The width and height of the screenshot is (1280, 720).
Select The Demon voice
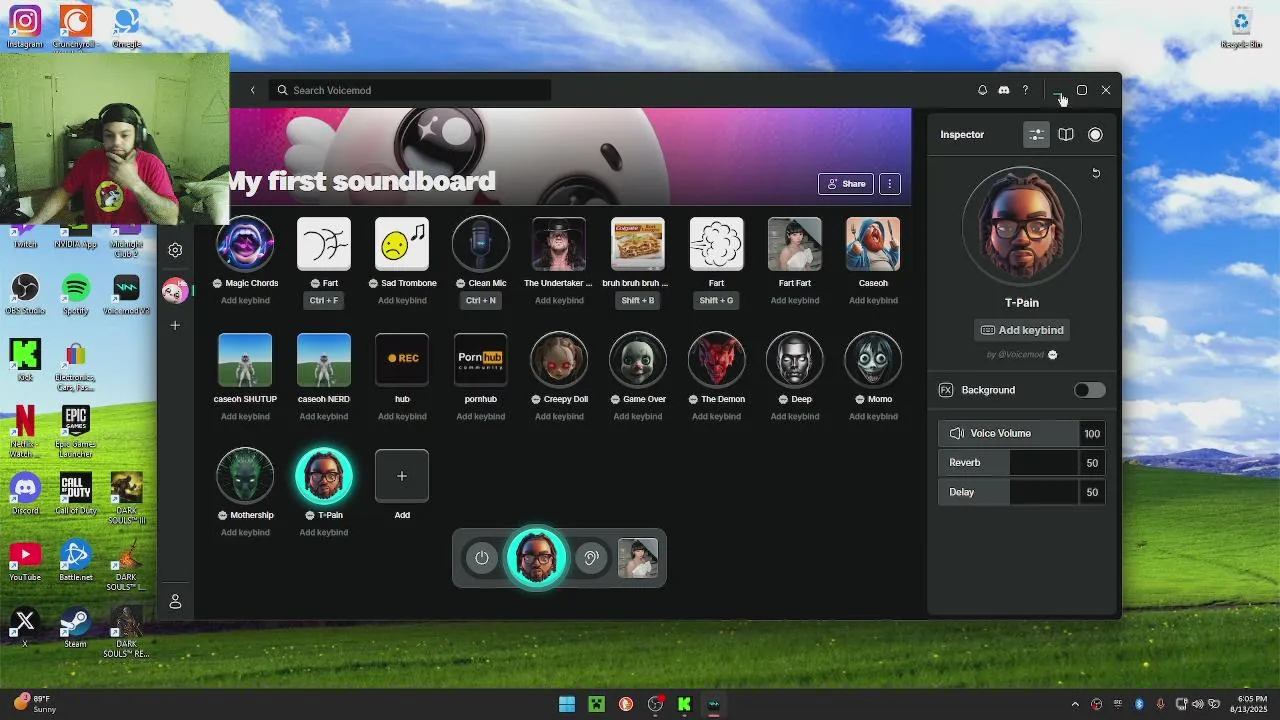[716, 360]
